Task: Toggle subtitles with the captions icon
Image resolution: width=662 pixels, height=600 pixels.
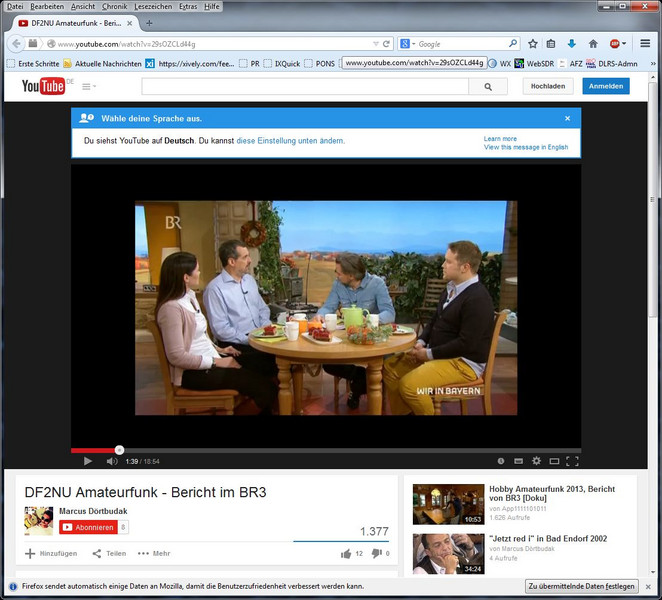Action: 518,461
